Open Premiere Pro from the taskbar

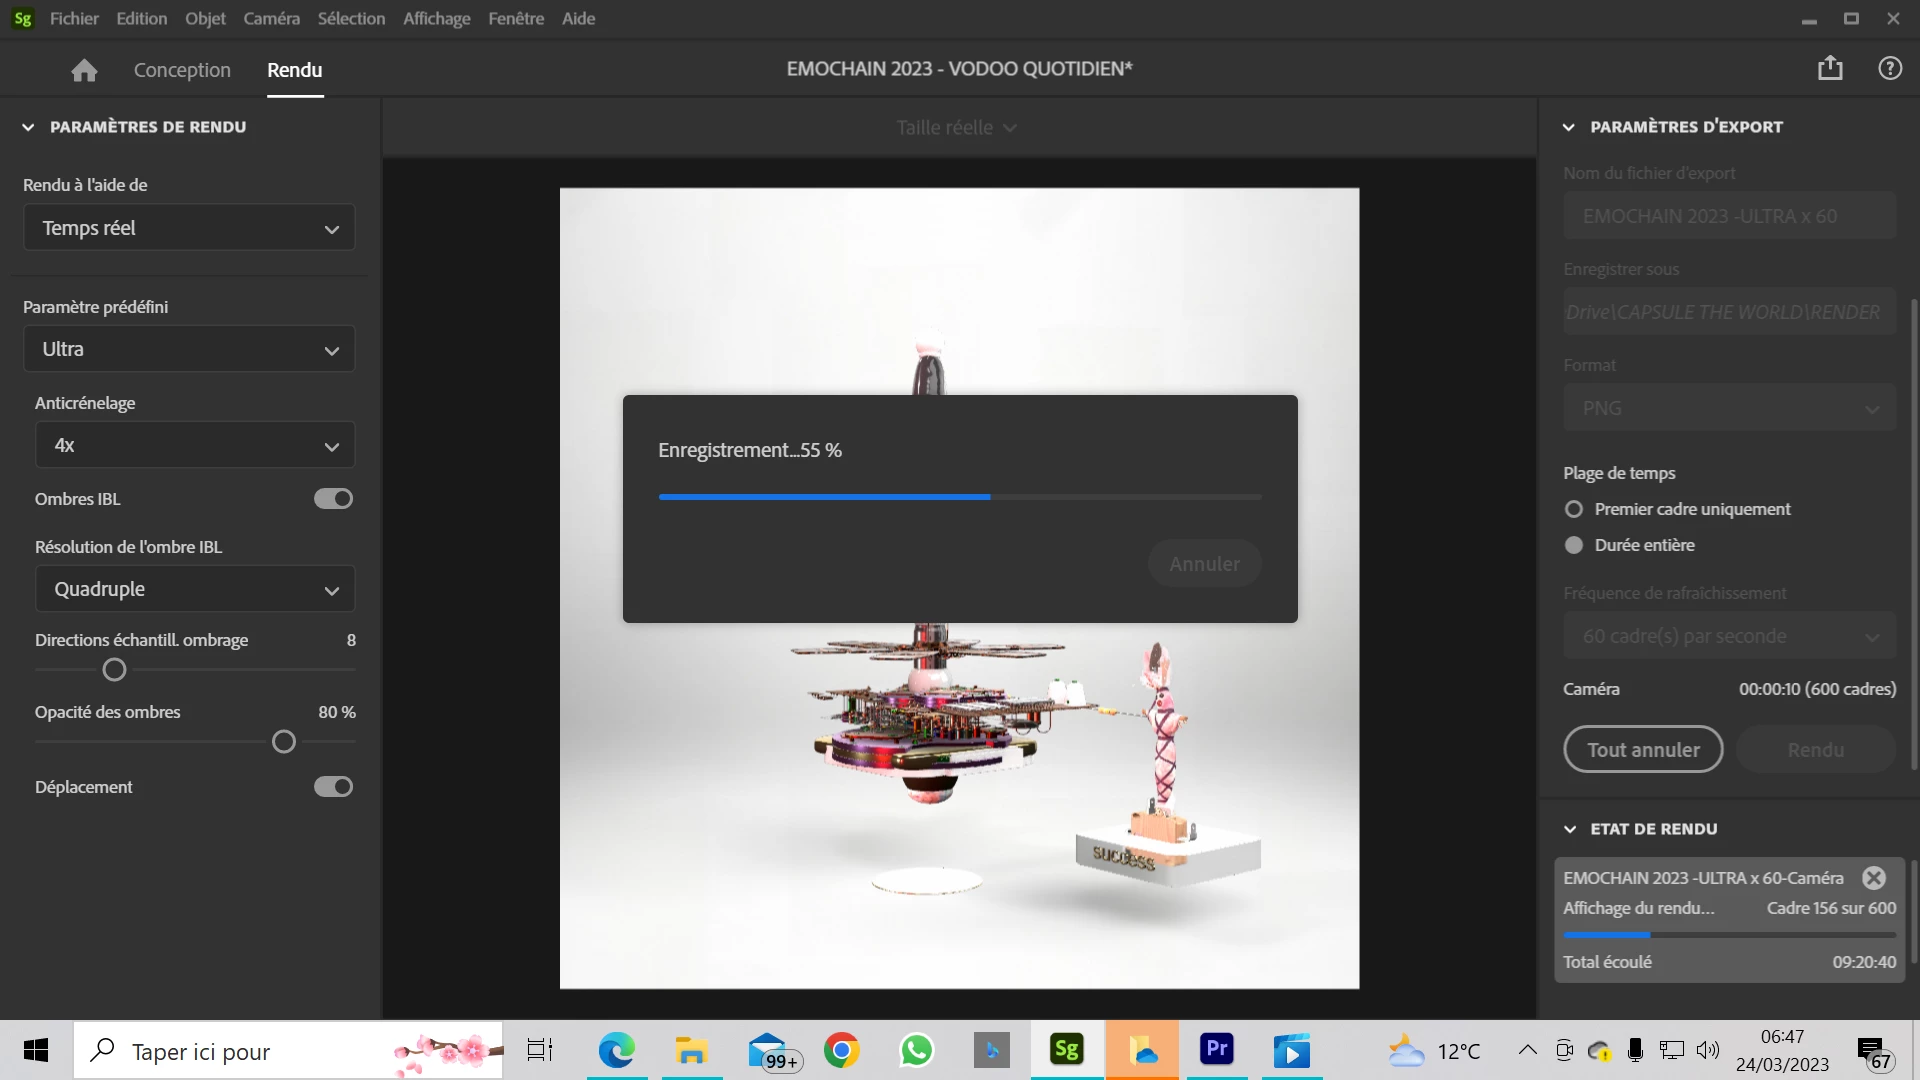[x=1216, y=1050]
